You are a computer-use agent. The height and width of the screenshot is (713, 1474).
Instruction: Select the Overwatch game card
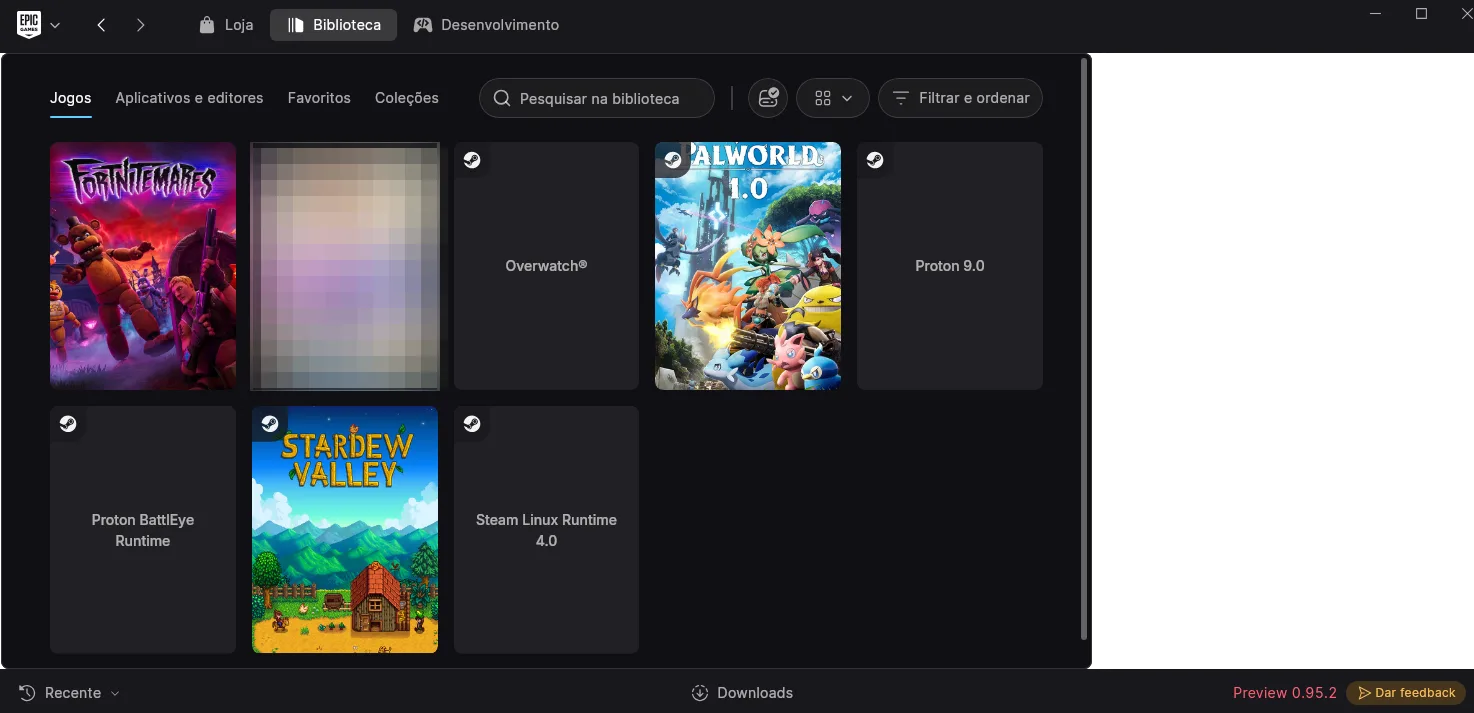(x=546, y=266)
